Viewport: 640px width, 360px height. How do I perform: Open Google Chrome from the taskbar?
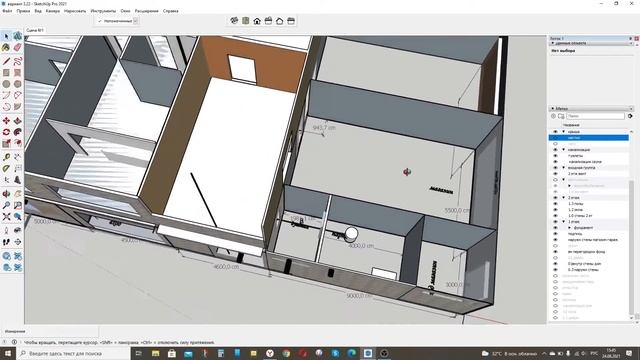pyautogui.click(x=286, y=353)
